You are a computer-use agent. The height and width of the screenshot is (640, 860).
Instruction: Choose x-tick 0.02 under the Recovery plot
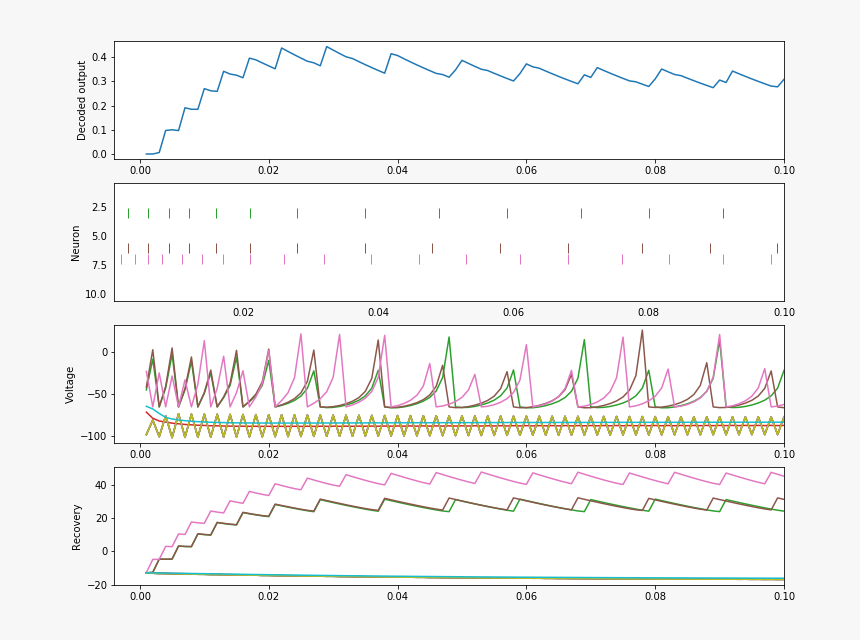pyautogui.click(x=269, y=597)
